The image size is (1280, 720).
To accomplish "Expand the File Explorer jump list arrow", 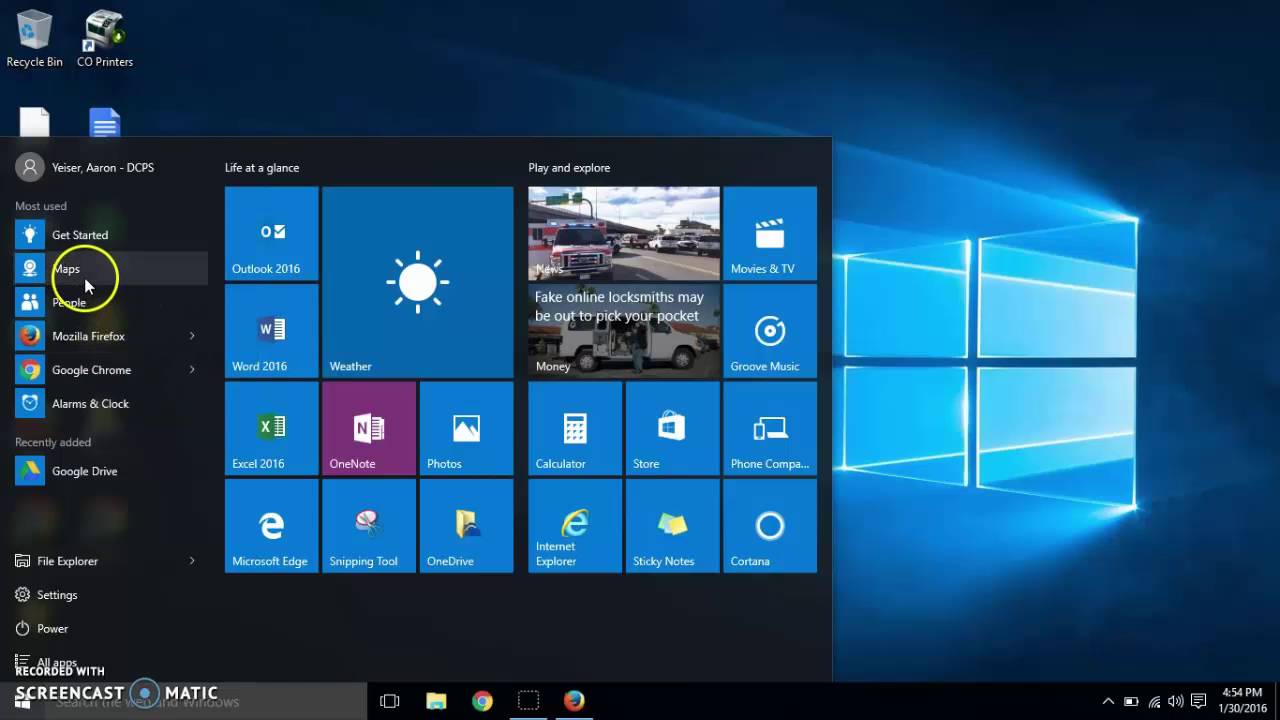I will 192,561.
